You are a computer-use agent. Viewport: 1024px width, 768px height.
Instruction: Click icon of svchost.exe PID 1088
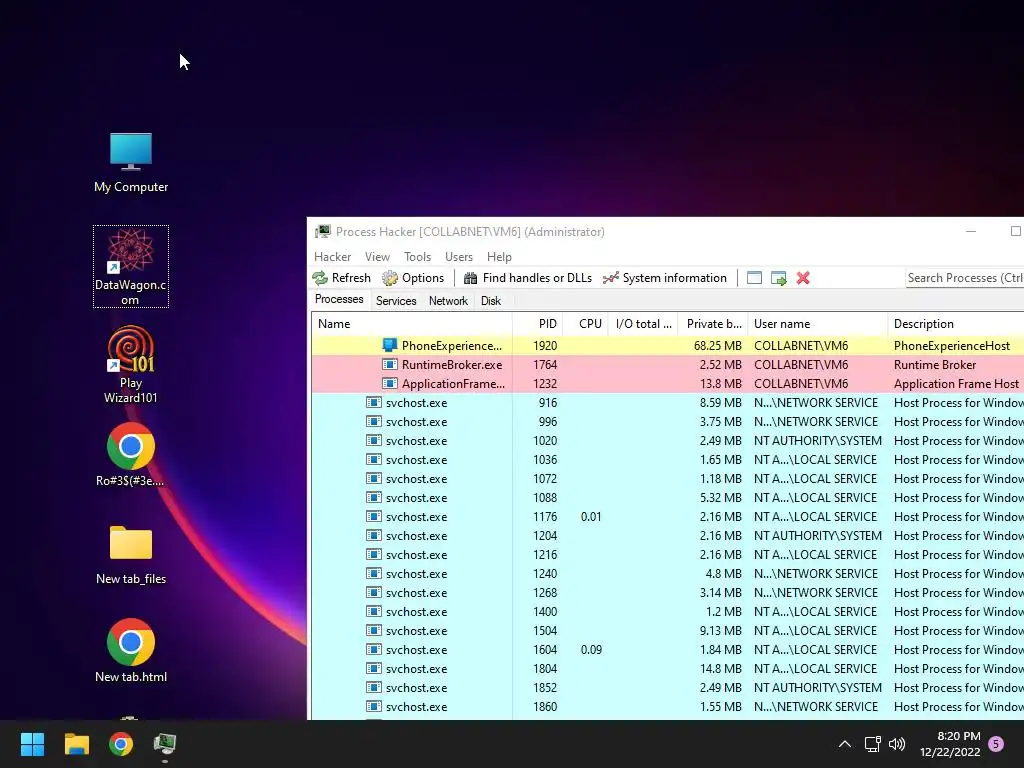click(374, 497)
